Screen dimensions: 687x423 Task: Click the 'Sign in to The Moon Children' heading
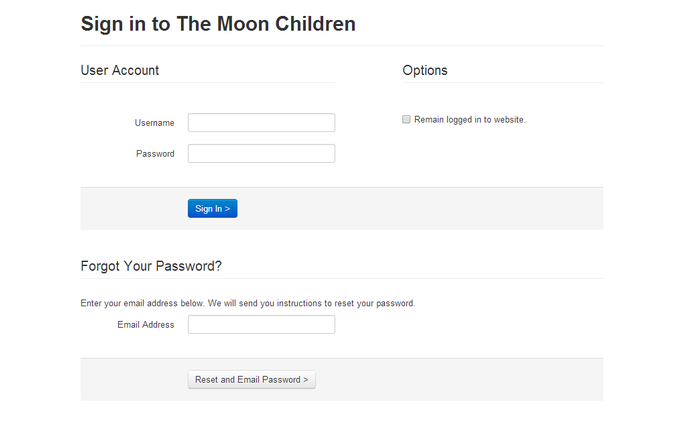click(217, 24)
